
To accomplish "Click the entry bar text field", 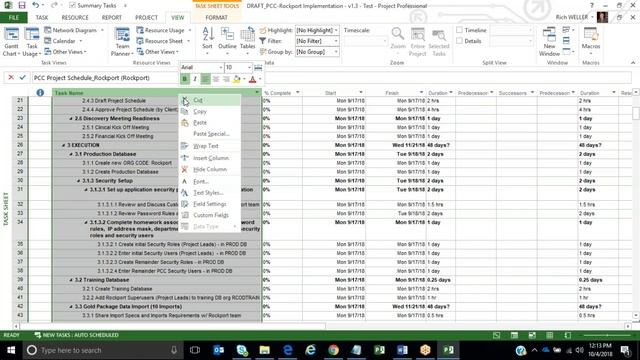I will 331,78.
